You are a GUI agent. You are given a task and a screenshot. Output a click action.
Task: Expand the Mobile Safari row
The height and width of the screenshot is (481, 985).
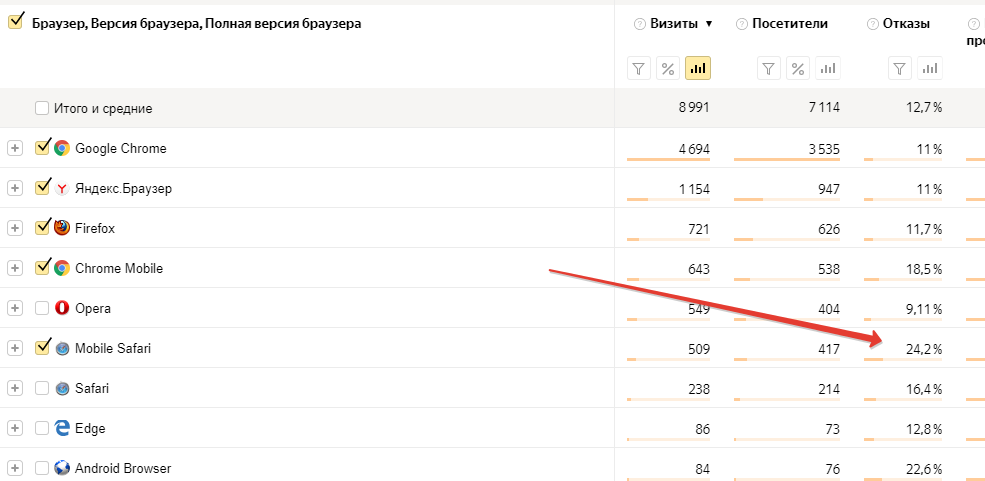14,348
